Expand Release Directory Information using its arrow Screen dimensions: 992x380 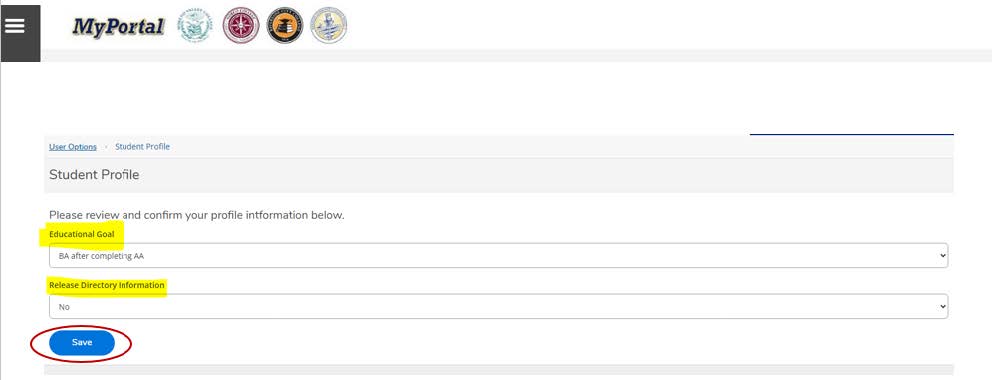943,307
